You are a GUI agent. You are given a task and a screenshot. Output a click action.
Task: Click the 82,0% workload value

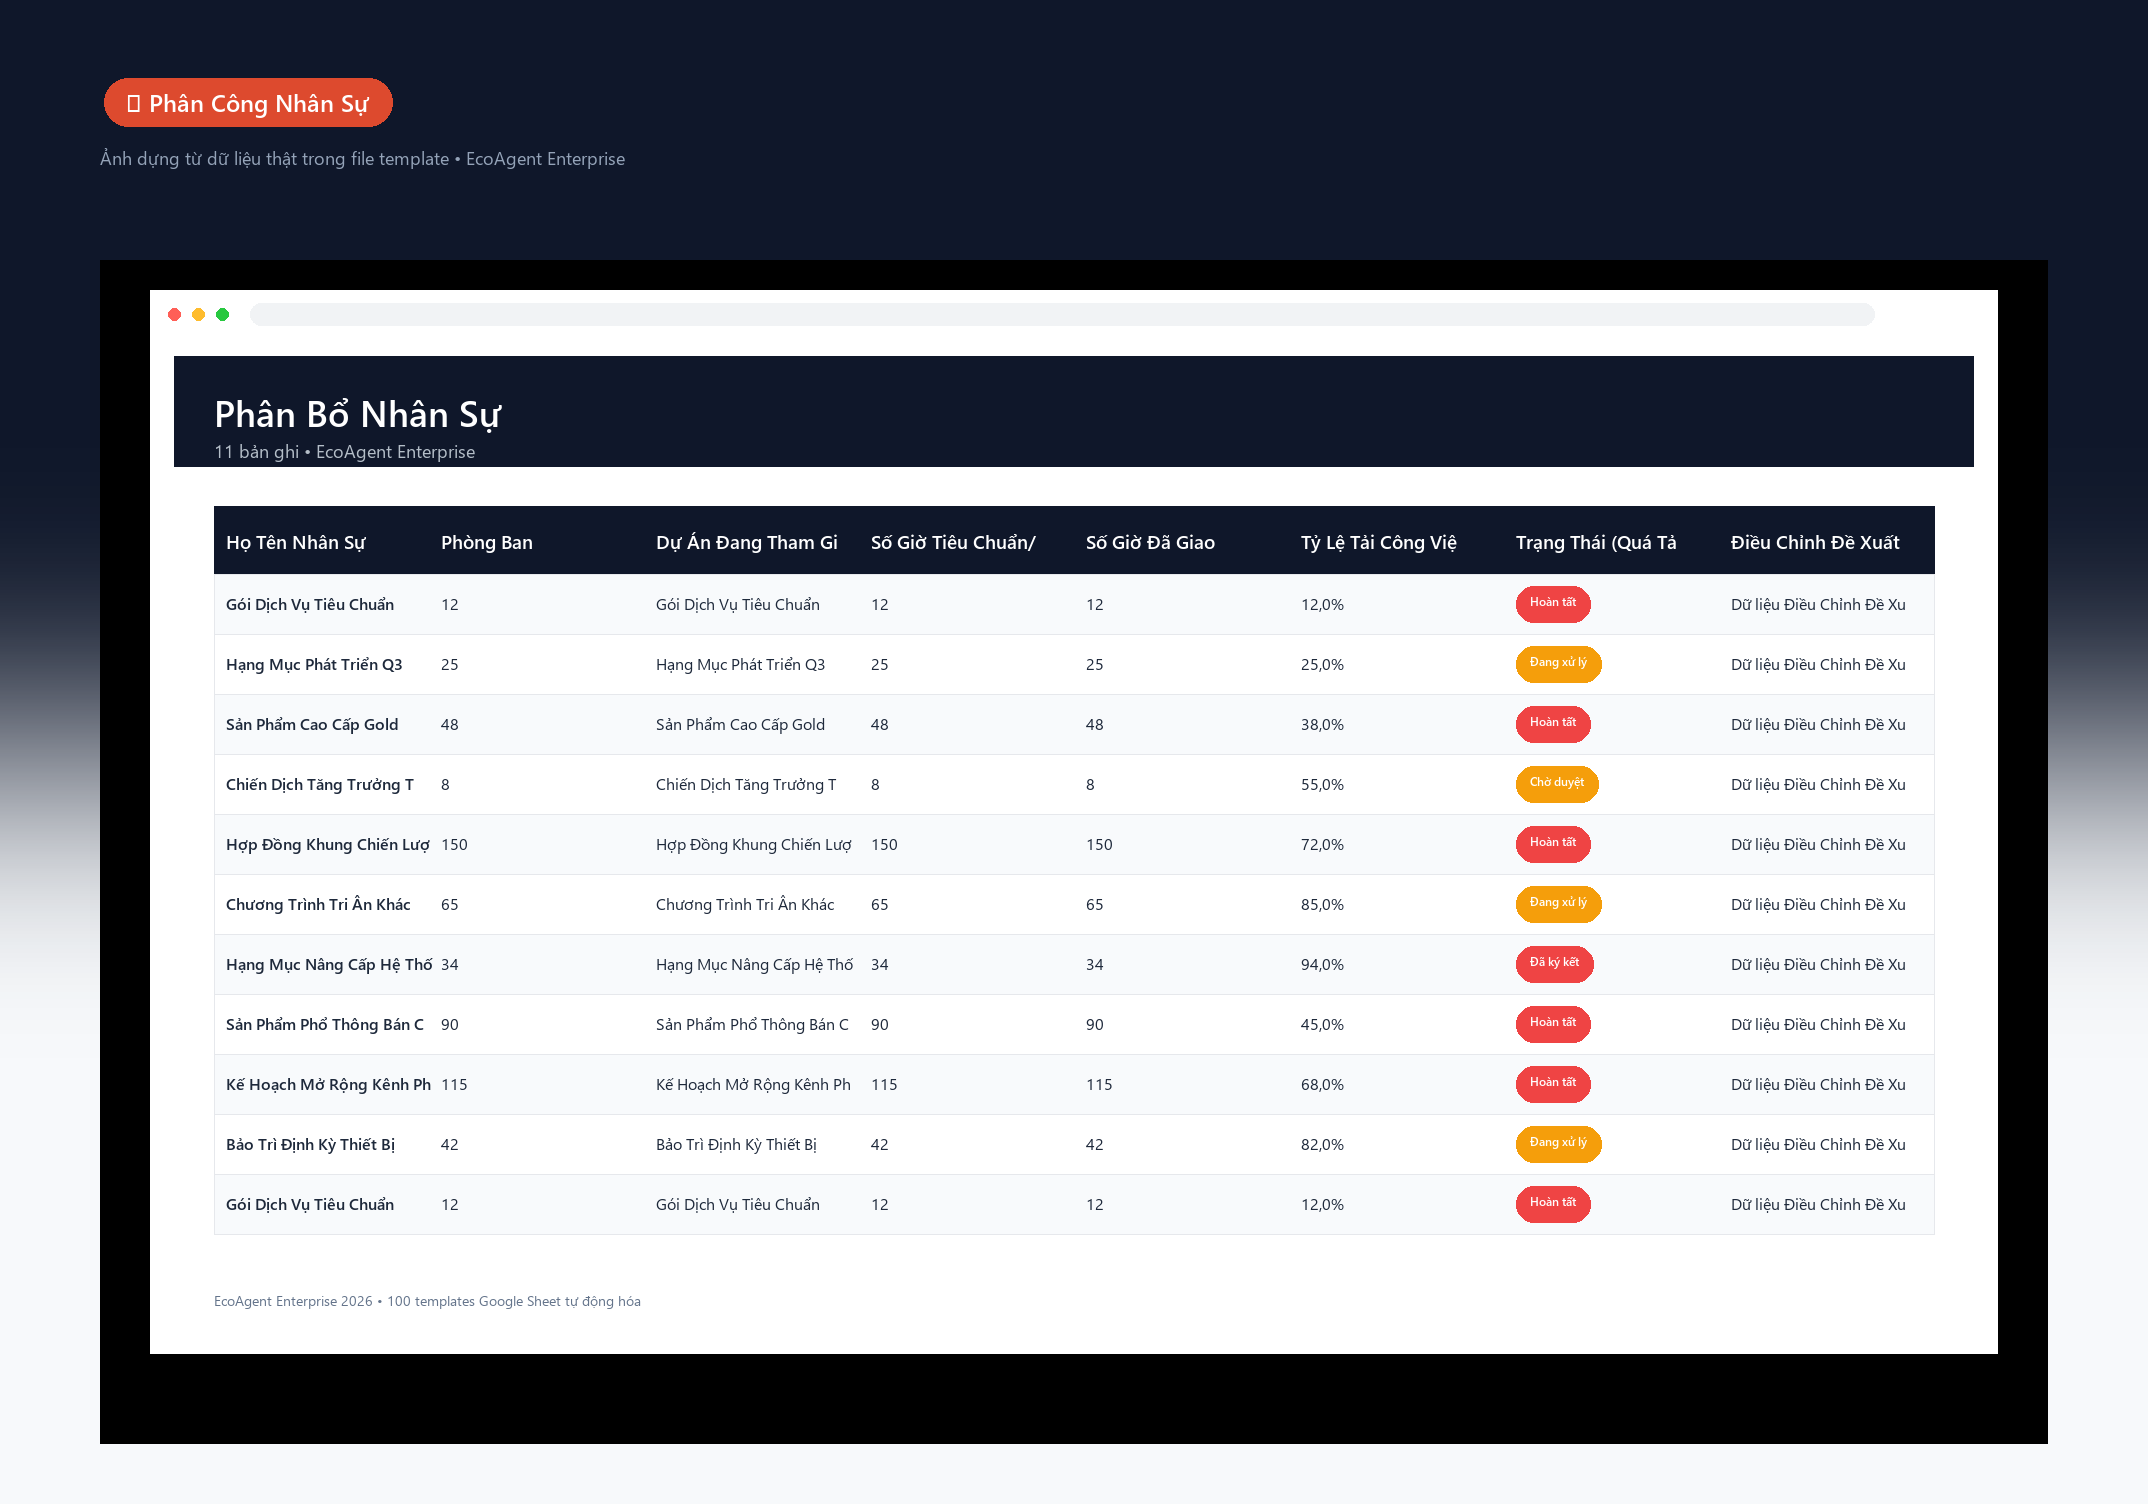pyautogui.click(x=1322, y=1145)
